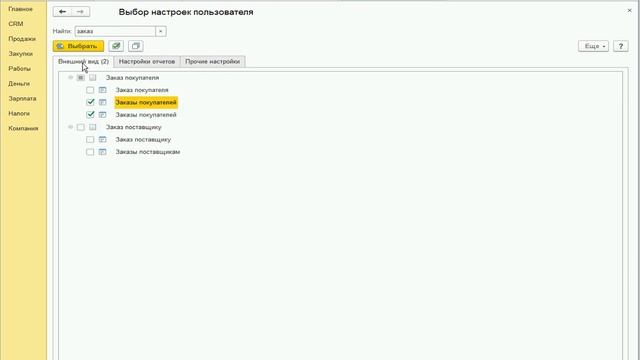Switch to the Внешний вид (2) tab
Viewport: 640px width, 360px height.
(83, 62)
